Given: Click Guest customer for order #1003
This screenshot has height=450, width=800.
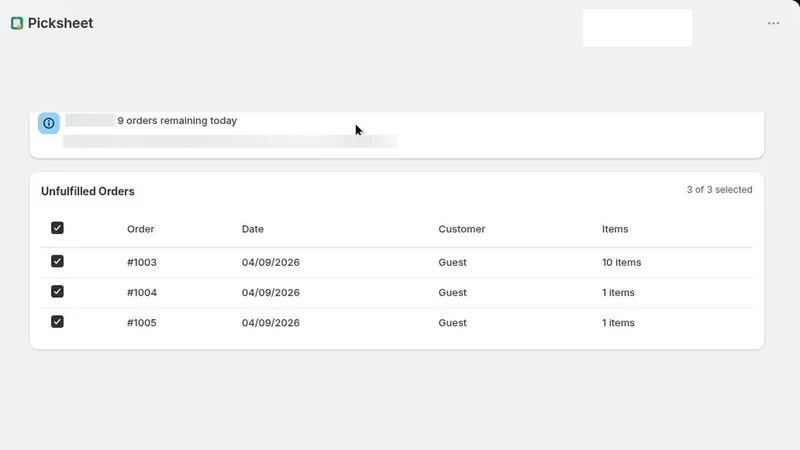Looking at the screenshot, I should click(453, 262).
